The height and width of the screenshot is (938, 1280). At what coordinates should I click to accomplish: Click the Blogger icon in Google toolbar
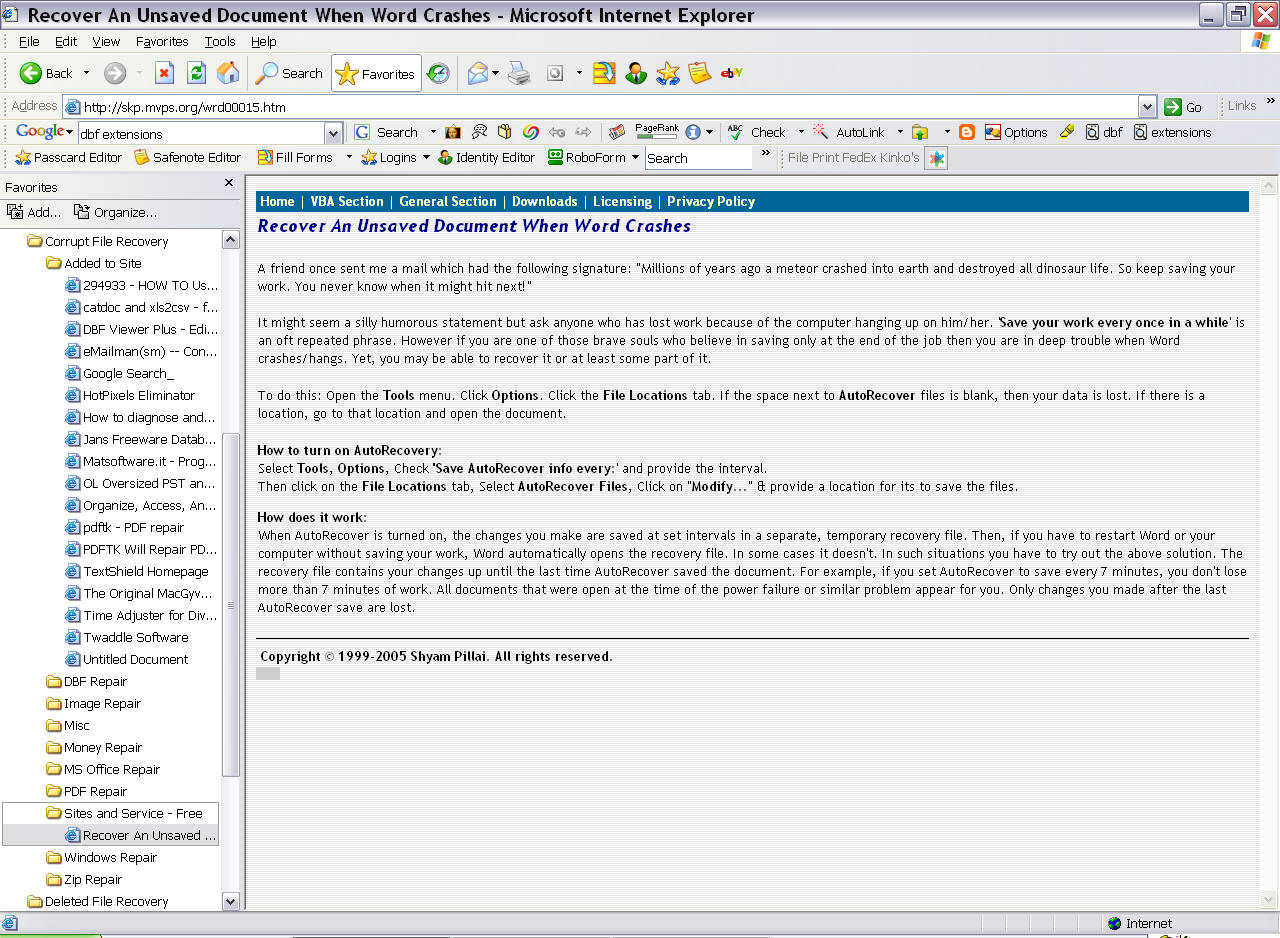pyautogui.click(x=967, y=132)
